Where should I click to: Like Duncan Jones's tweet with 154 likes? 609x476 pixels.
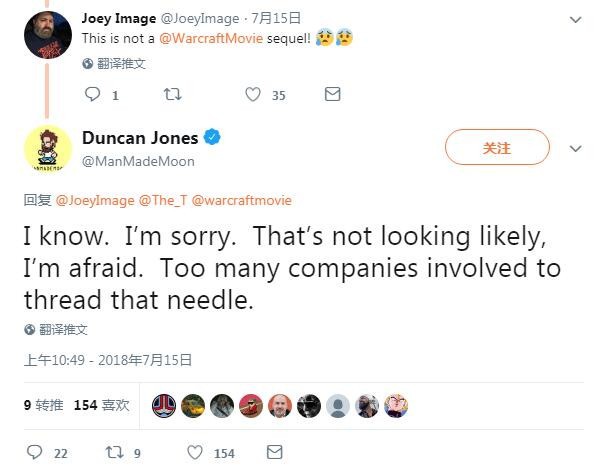click(x=195, y=452)
